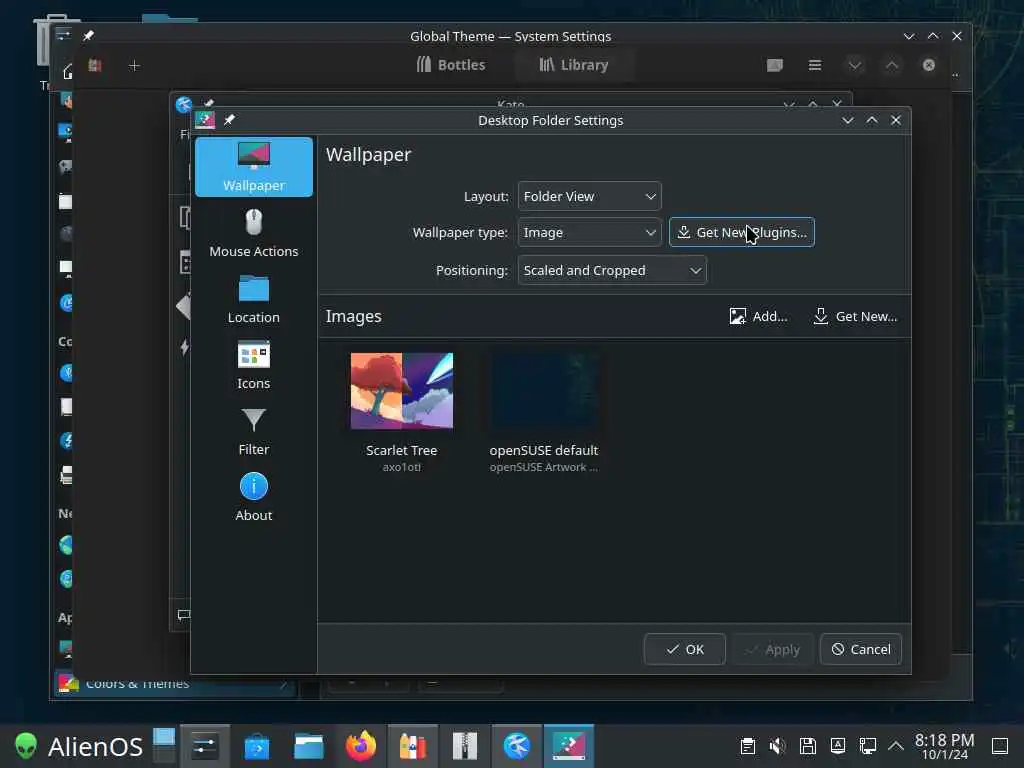
Task: Click the plus icon to add a bottle
Action: [134, 65]
